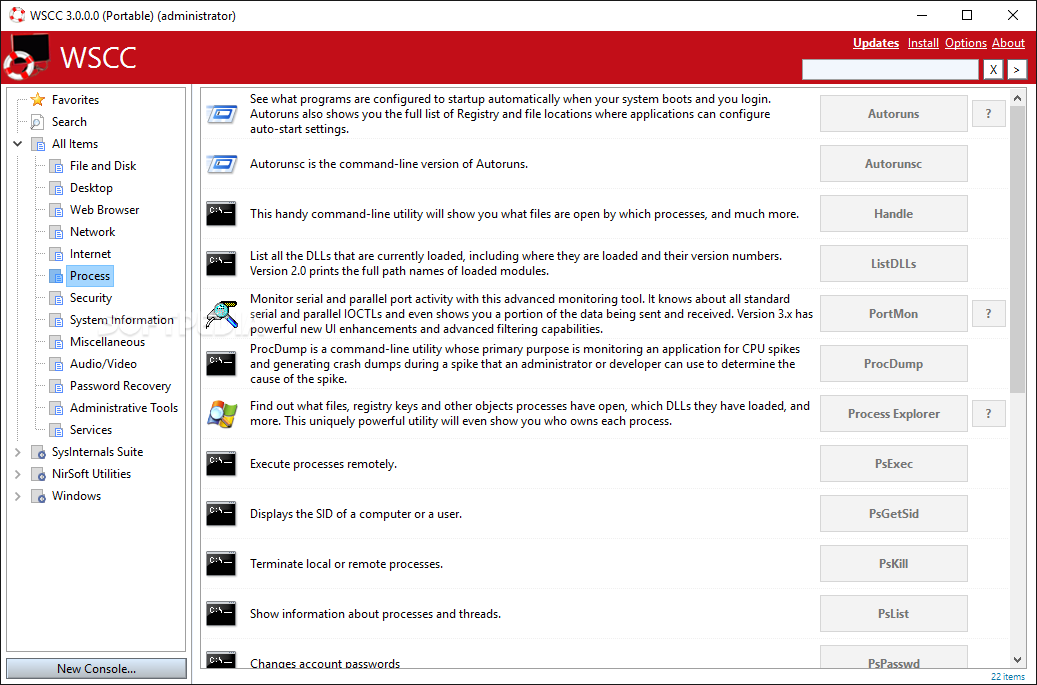Run the PsExec button
Screen dimensions: 1037x685
point(893,463)
